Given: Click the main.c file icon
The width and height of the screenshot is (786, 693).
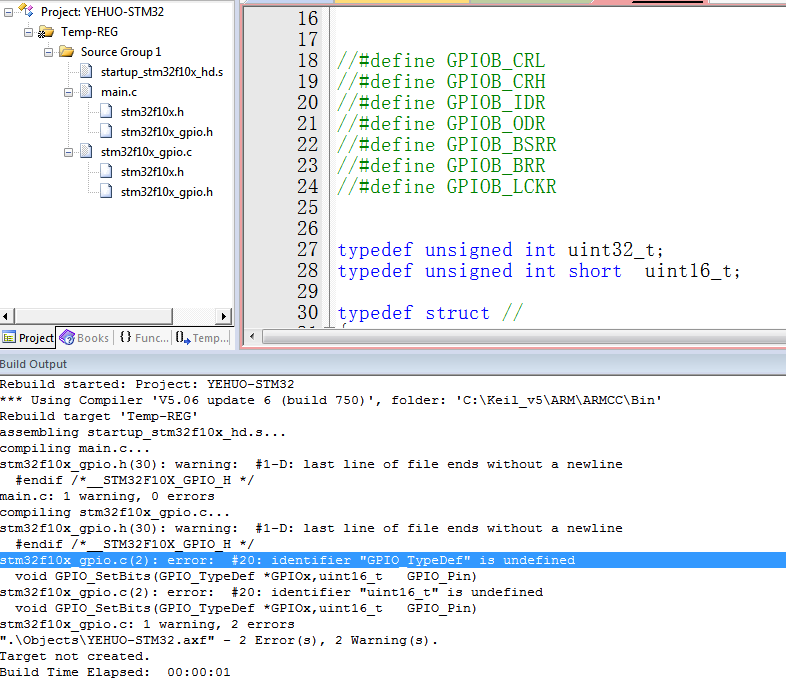Looking at the screenshot, I should point(86,92).
